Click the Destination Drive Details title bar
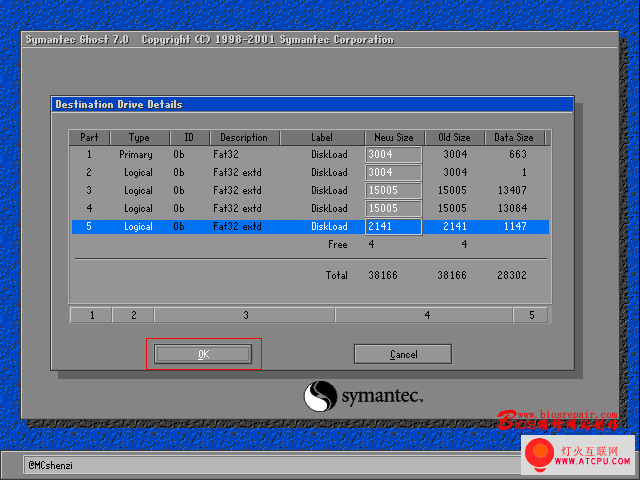This screenshot has width=640, height=480. [313, 104]
